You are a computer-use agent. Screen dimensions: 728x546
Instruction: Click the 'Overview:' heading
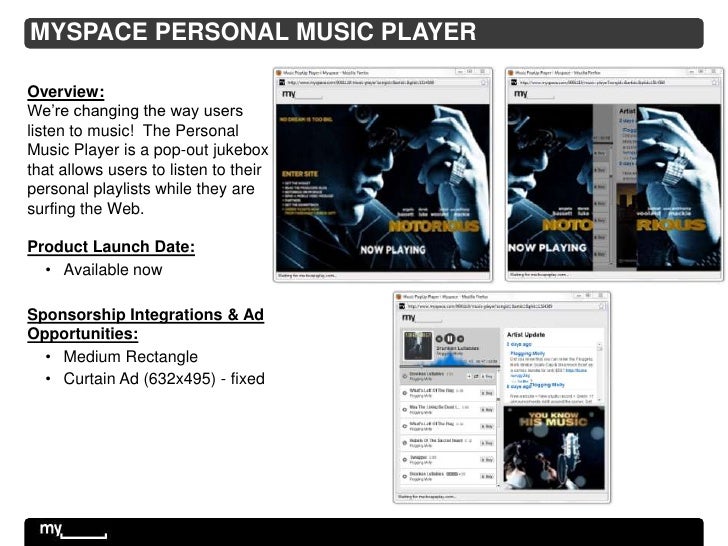(65, 91)
